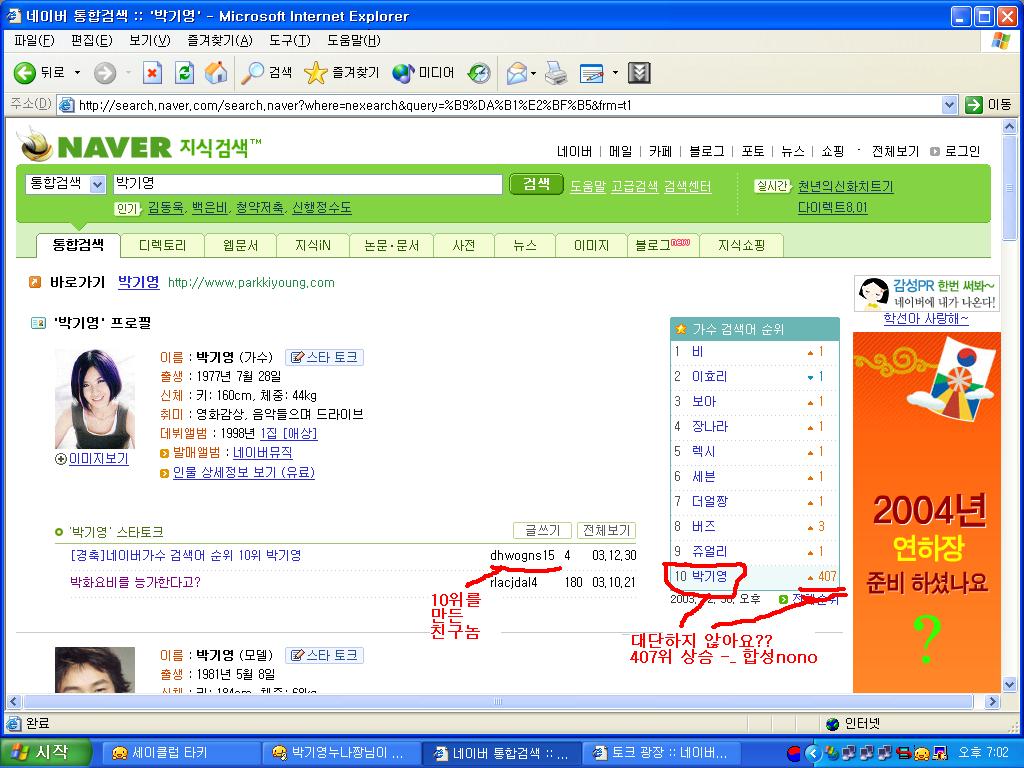Click 이효리 in the singer ranking
This screenshot has width=1024, height=768.
tap(709, 377)
